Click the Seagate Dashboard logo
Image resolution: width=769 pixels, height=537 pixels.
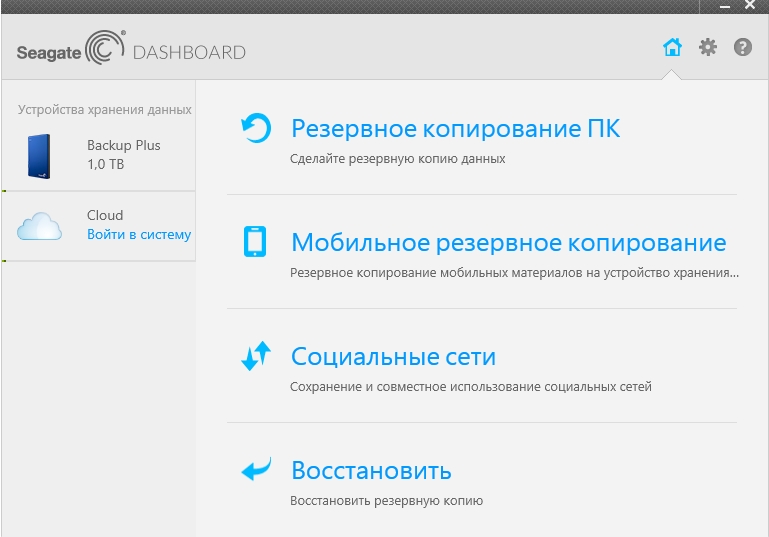click(131, 49)
